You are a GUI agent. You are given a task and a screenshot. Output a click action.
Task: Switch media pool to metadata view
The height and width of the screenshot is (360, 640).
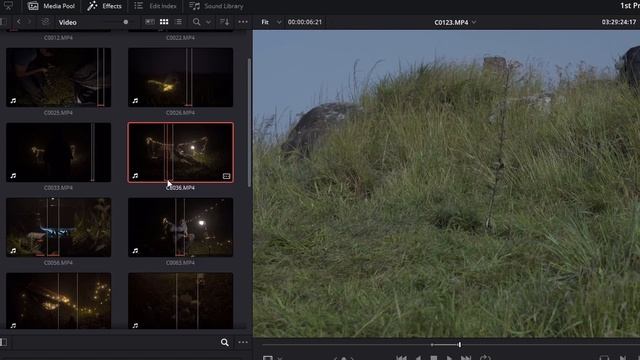[150, 22]
